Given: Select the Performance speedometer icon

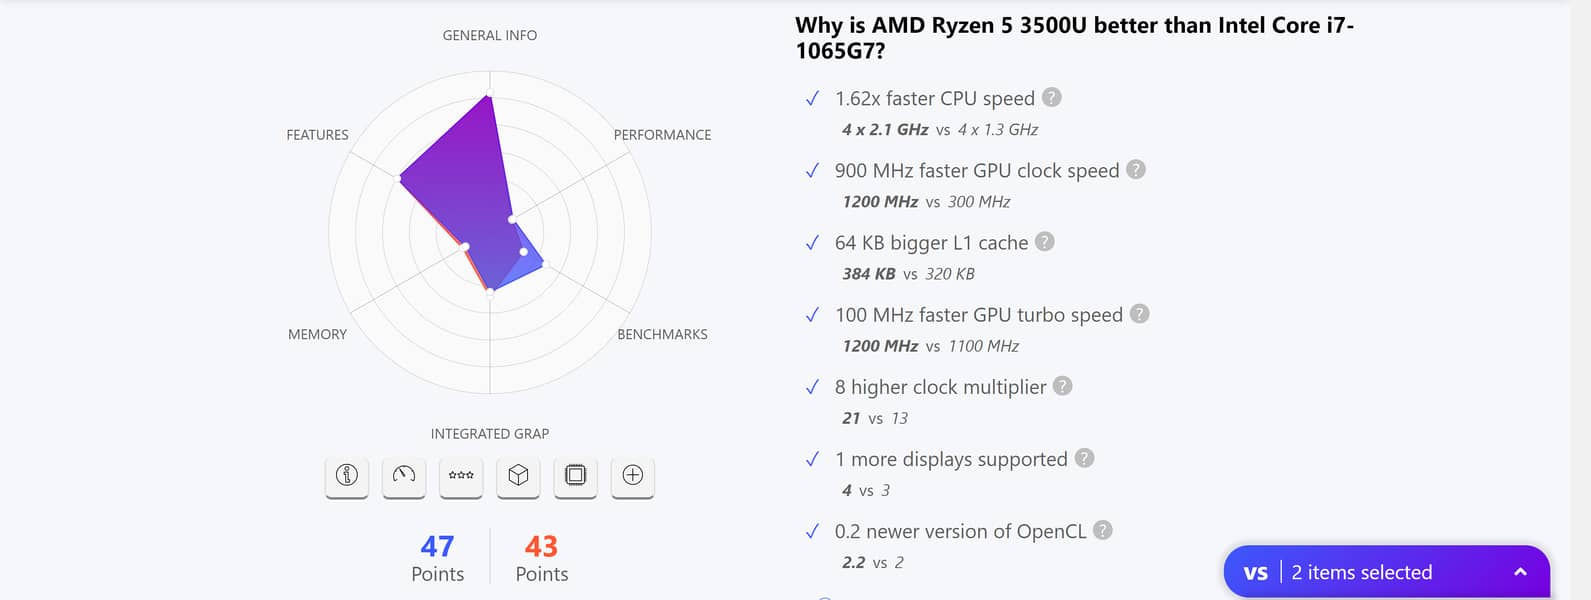Looking at the screenshot, I should 404,476.
